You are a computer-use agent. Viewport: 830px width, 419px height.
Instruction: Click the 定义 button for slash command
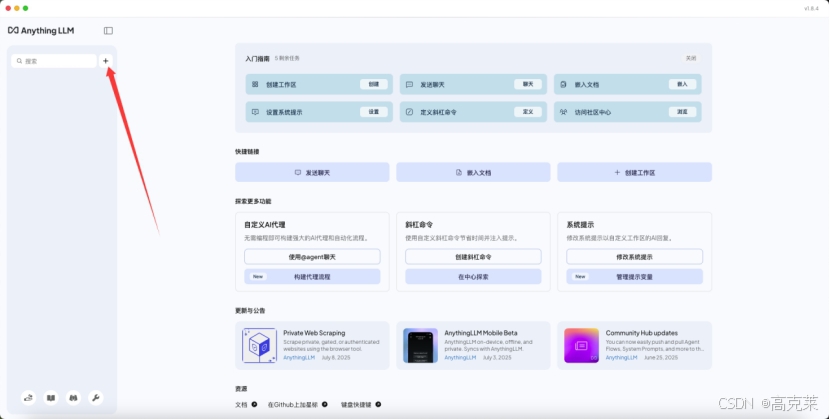point(528,112)
